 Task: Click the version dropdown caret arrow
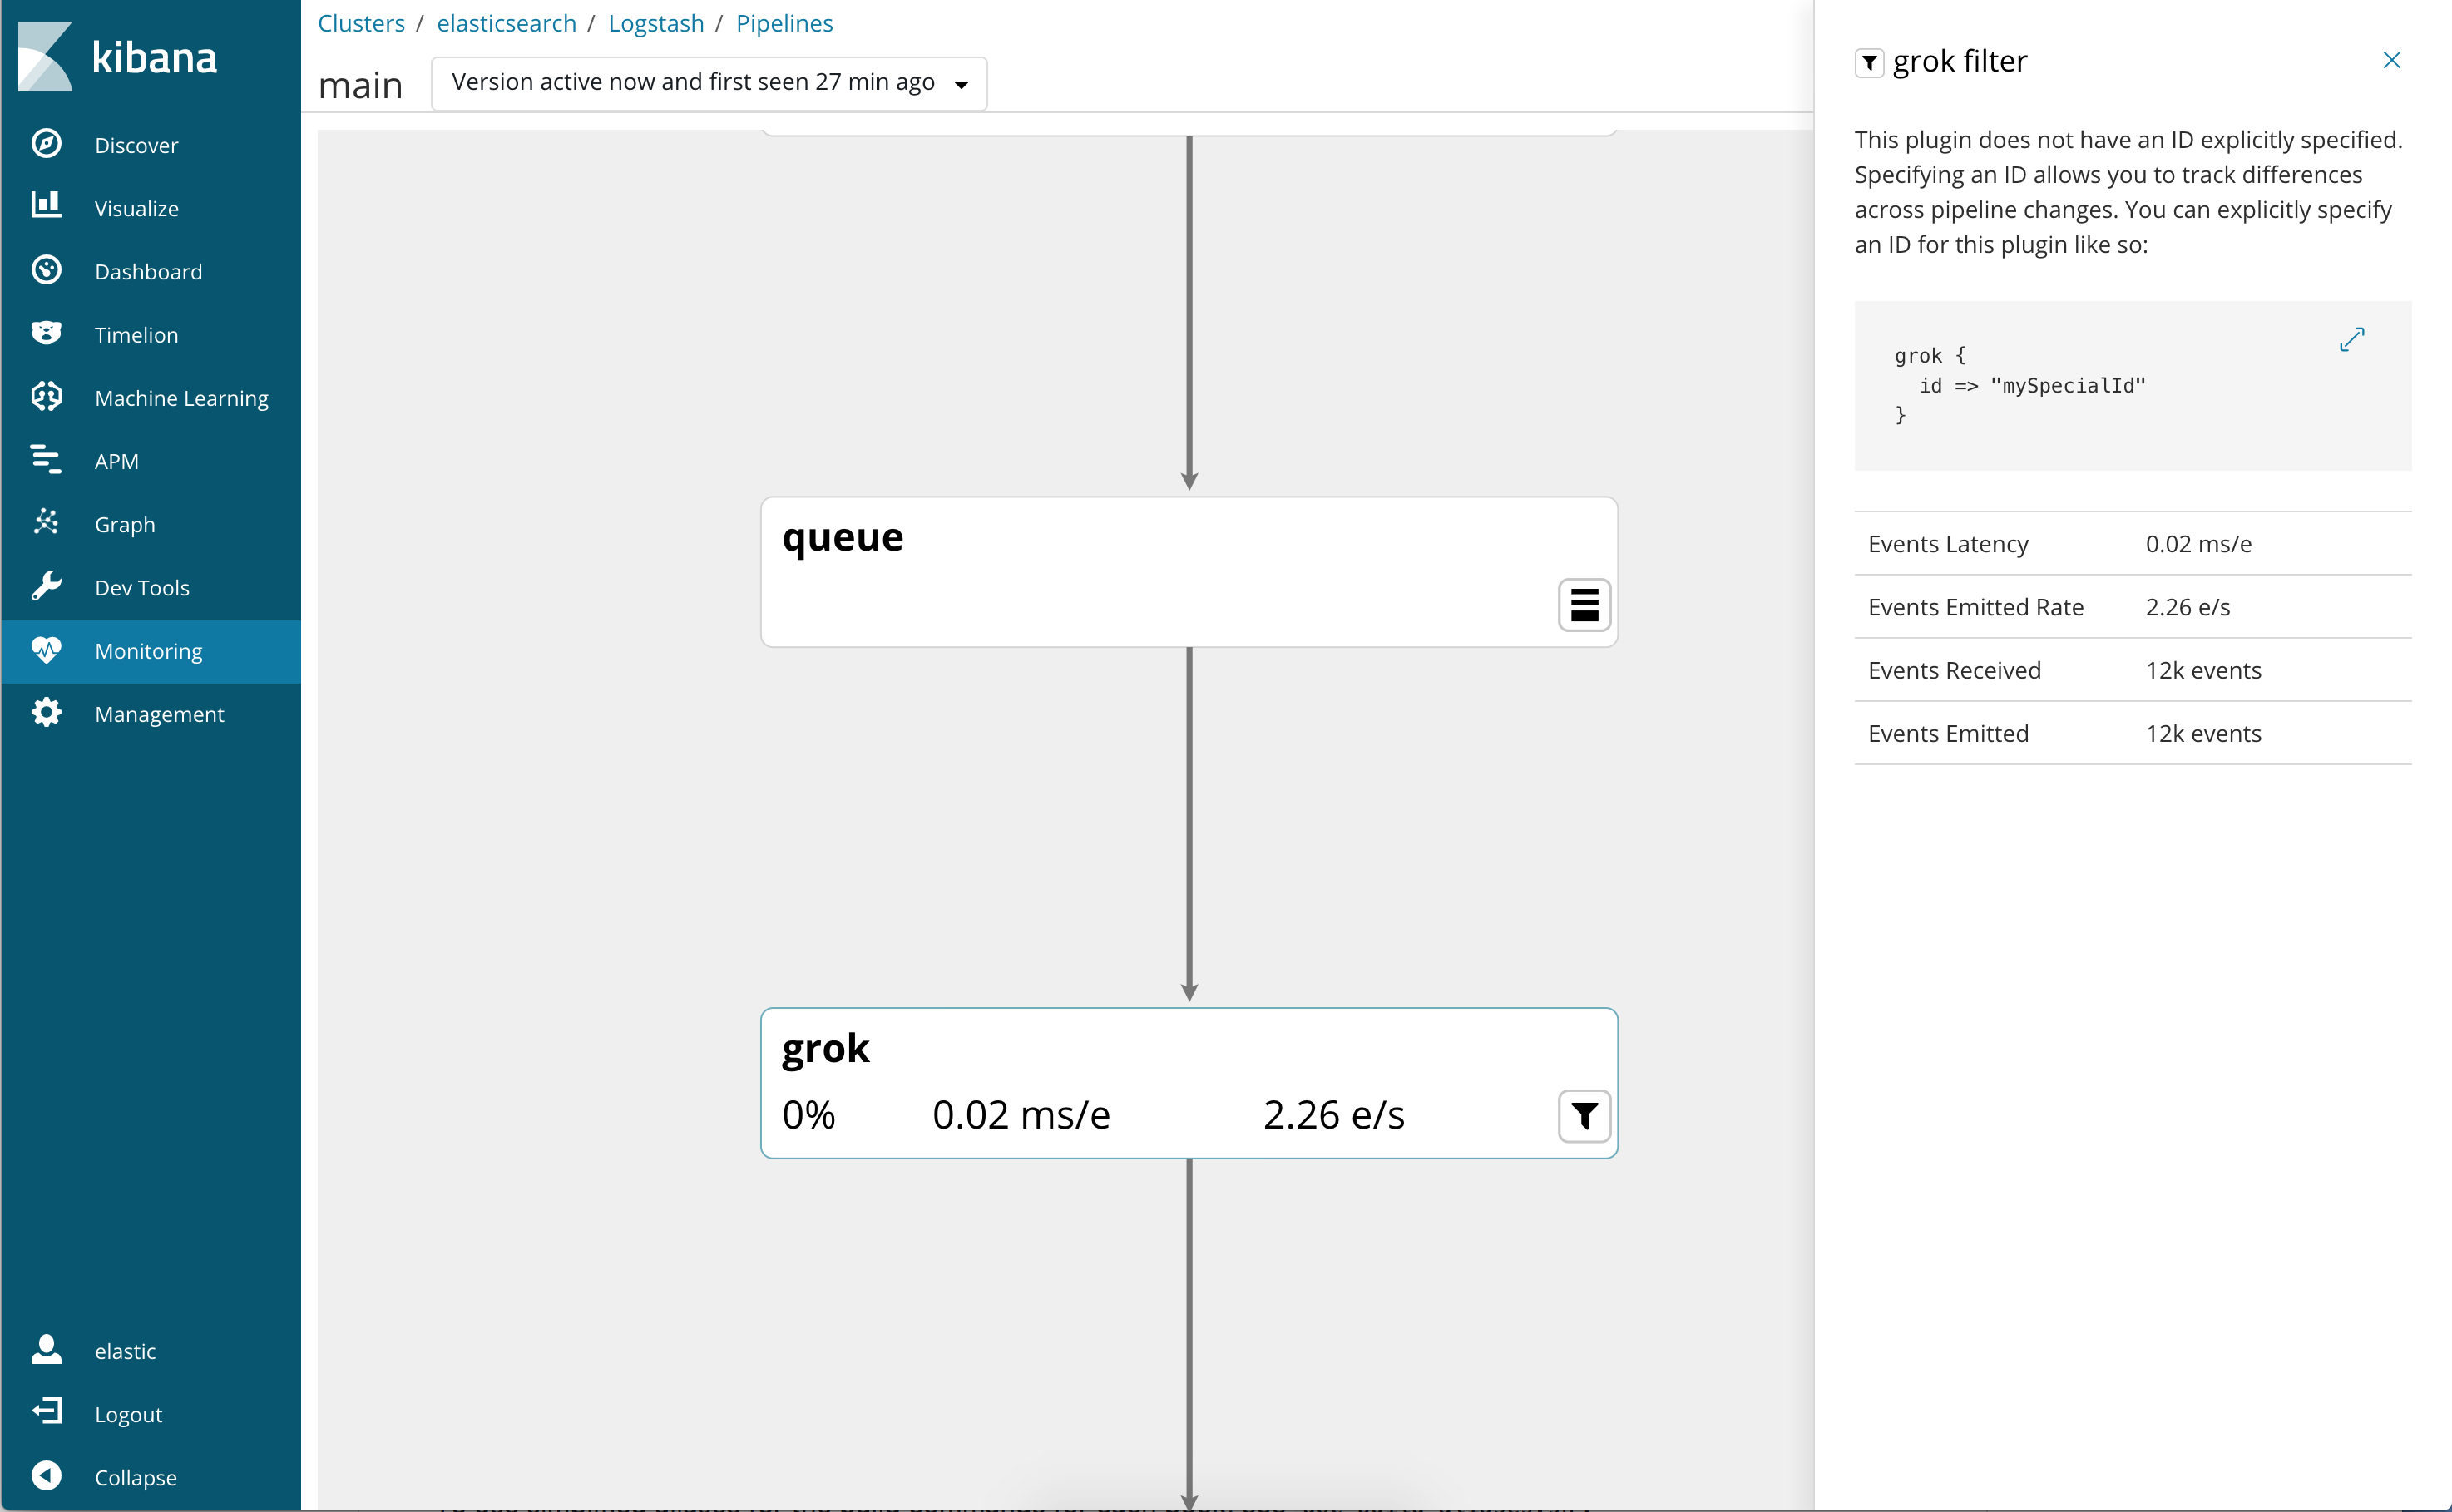point(961,85)
